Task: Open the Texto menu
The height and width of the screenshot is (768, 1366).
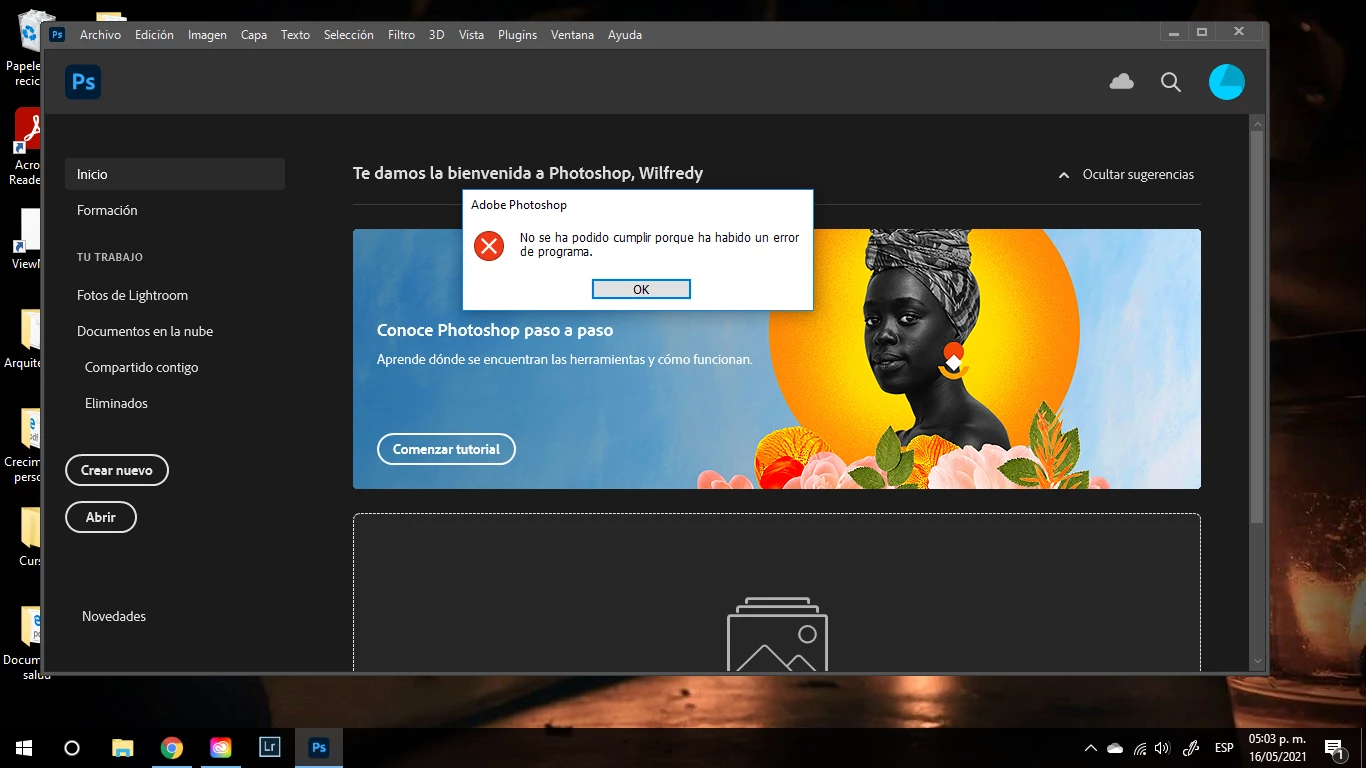Action: tap(295, 35)
